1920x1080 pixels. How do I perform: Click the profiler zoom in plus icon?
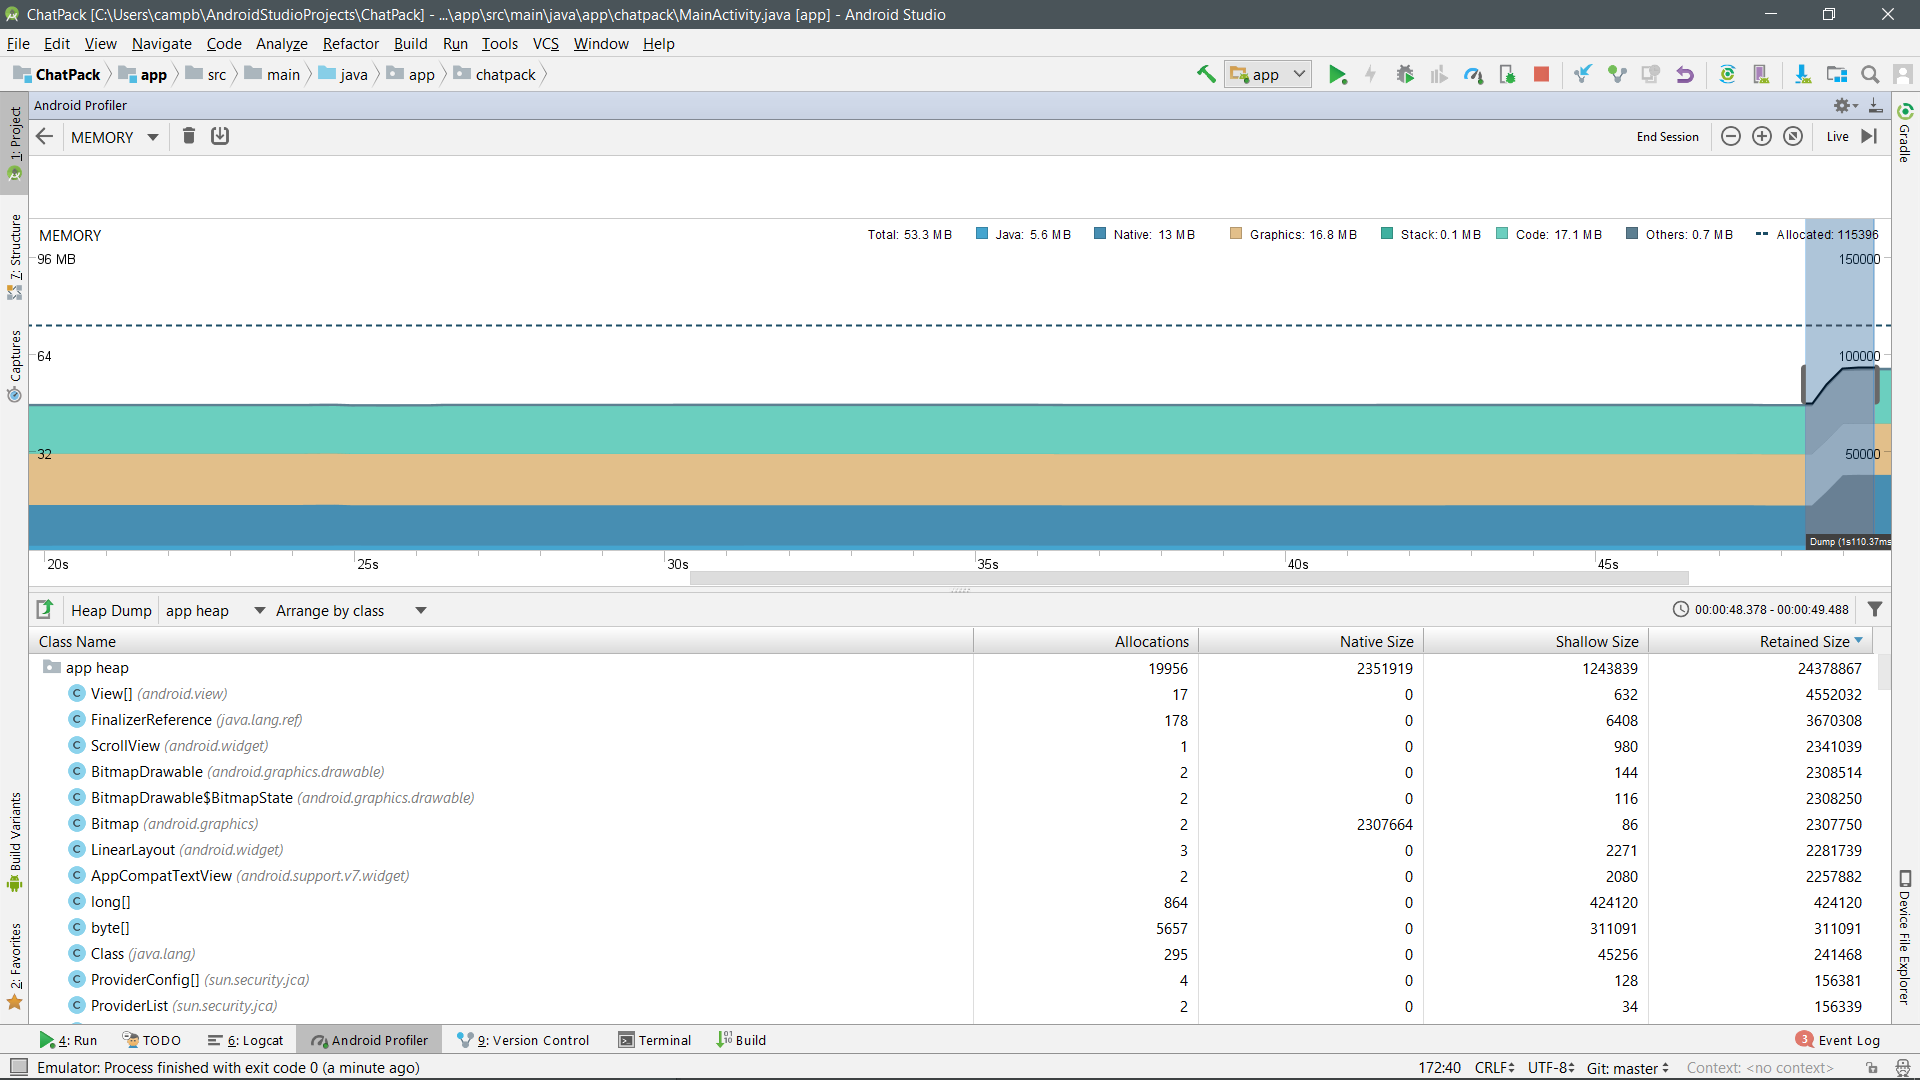1762,136
